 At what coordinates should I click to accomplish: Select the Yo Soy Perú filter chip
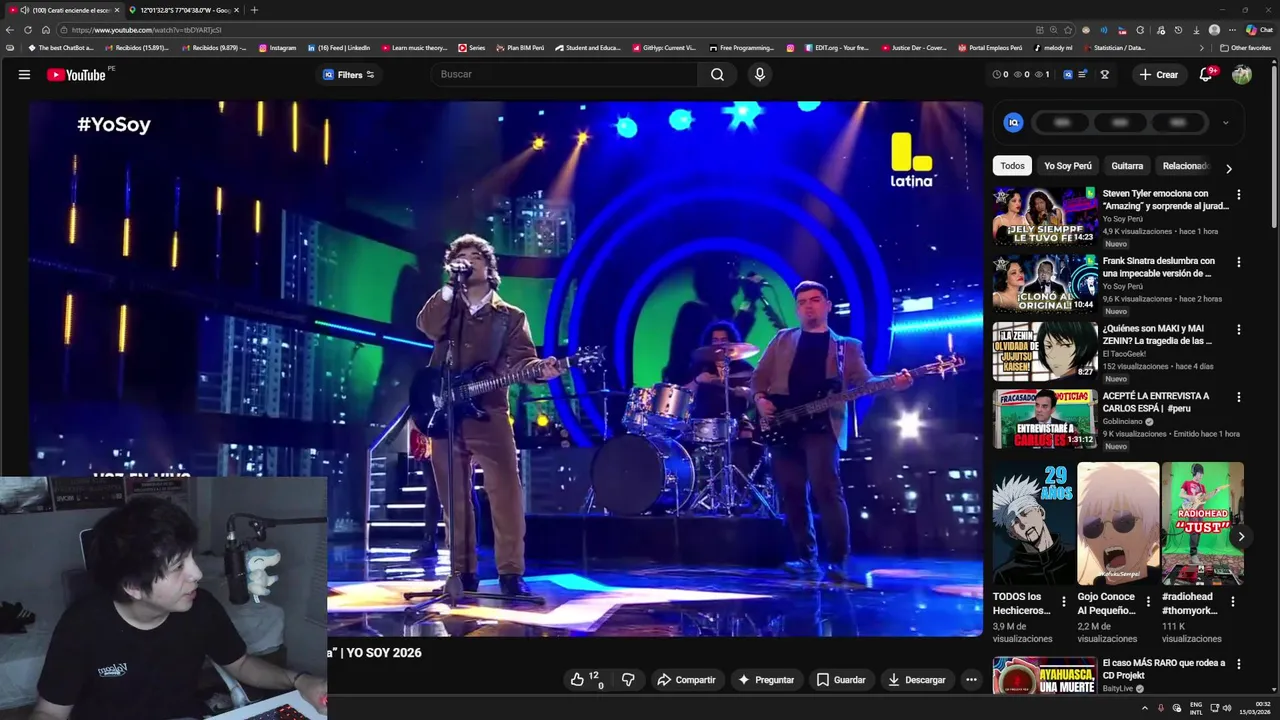click(1068, 166)
